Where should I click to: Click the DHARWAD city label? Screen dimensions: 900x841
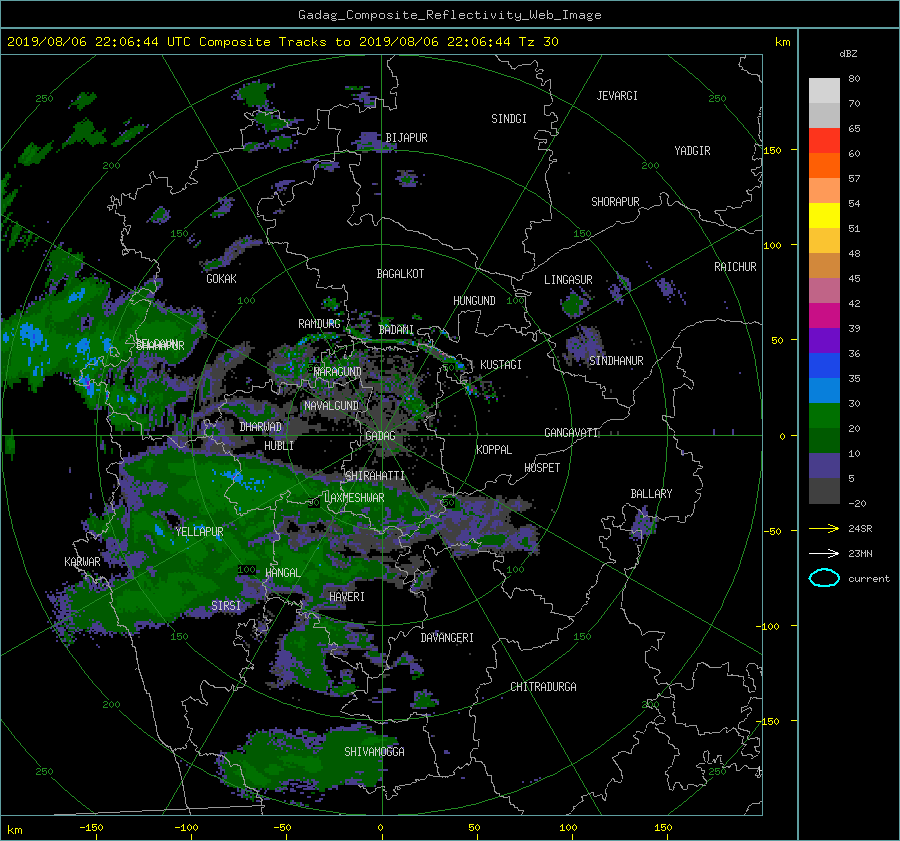point(261,427)
